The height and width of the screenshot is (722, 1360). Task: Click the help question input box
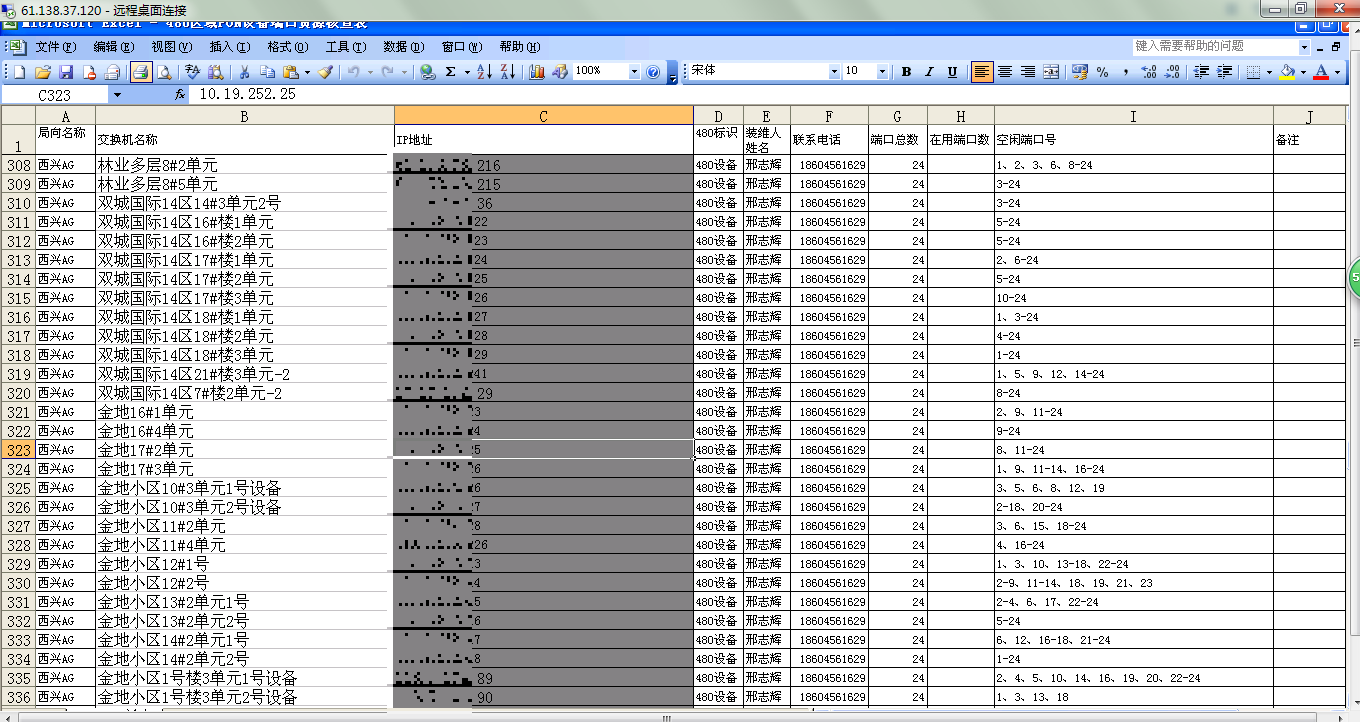(x=1215, y=46)
